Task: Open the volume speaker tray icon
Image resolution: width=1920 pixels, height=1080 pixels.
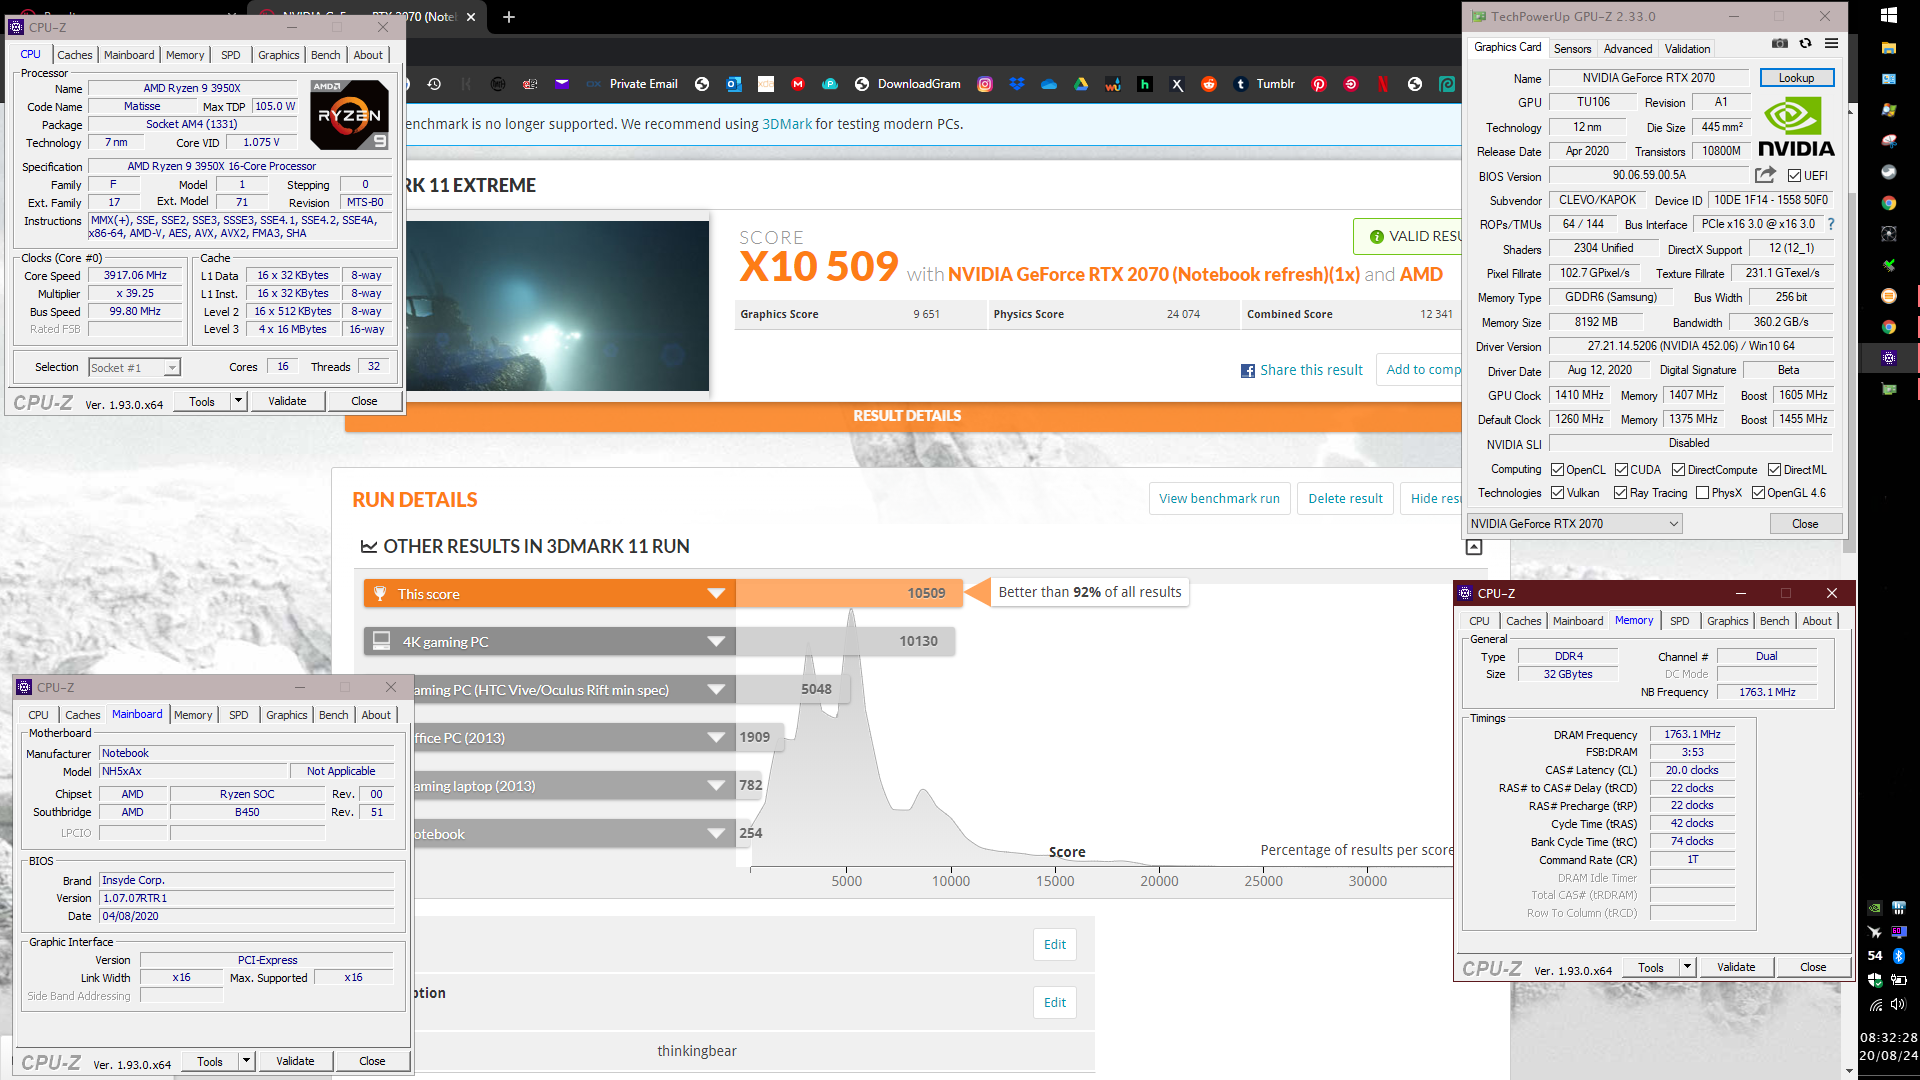Action: [1898, 1004]
